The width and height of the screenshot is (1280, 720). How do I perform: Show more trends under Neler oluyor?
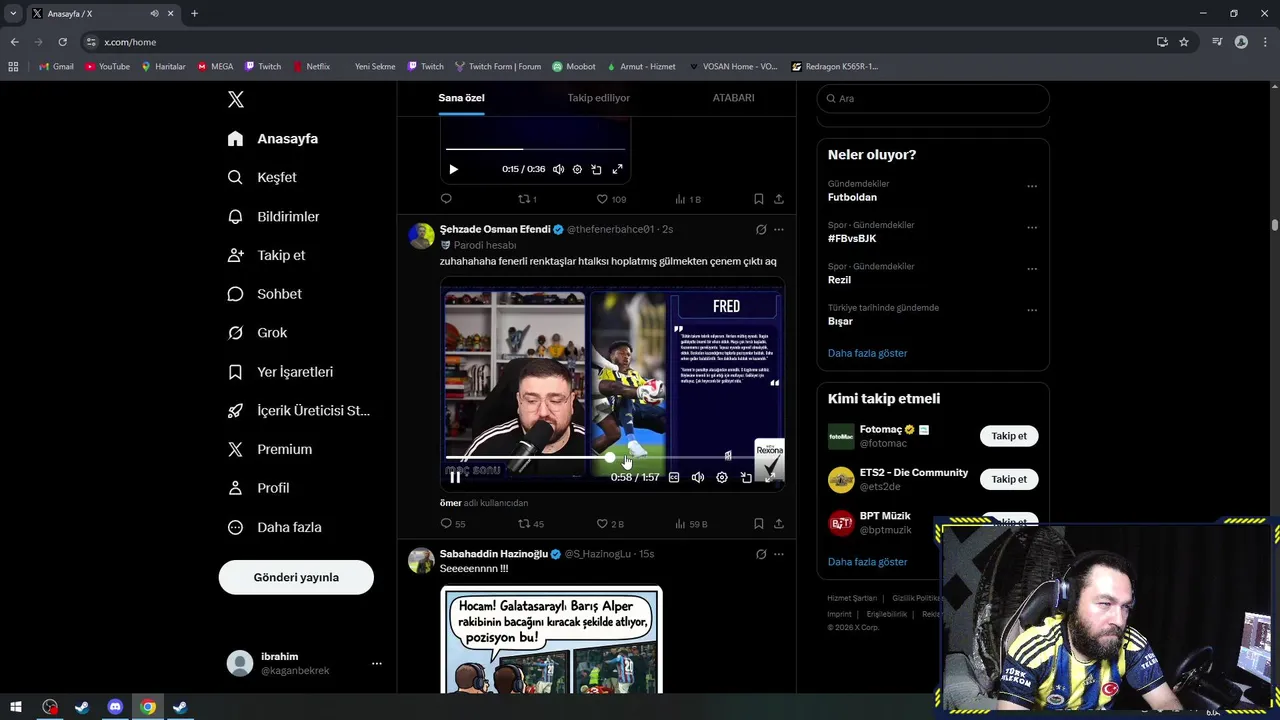pyautogui.click(x=867, y=353)
